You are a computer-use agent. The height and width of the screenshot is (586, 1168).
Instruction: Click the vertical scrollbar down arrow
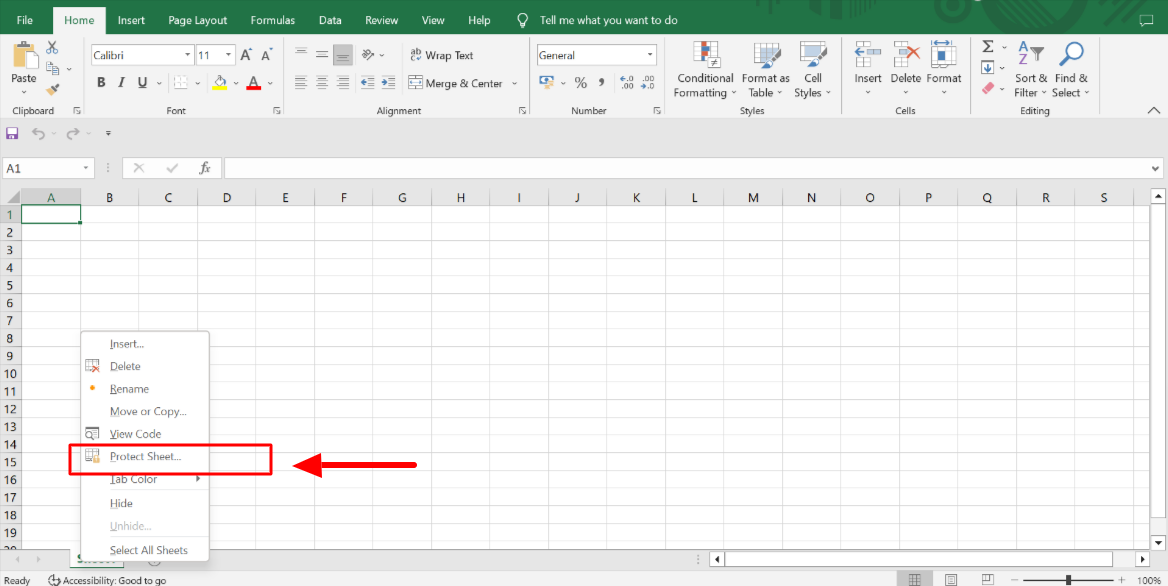(x=1158, y=541)
